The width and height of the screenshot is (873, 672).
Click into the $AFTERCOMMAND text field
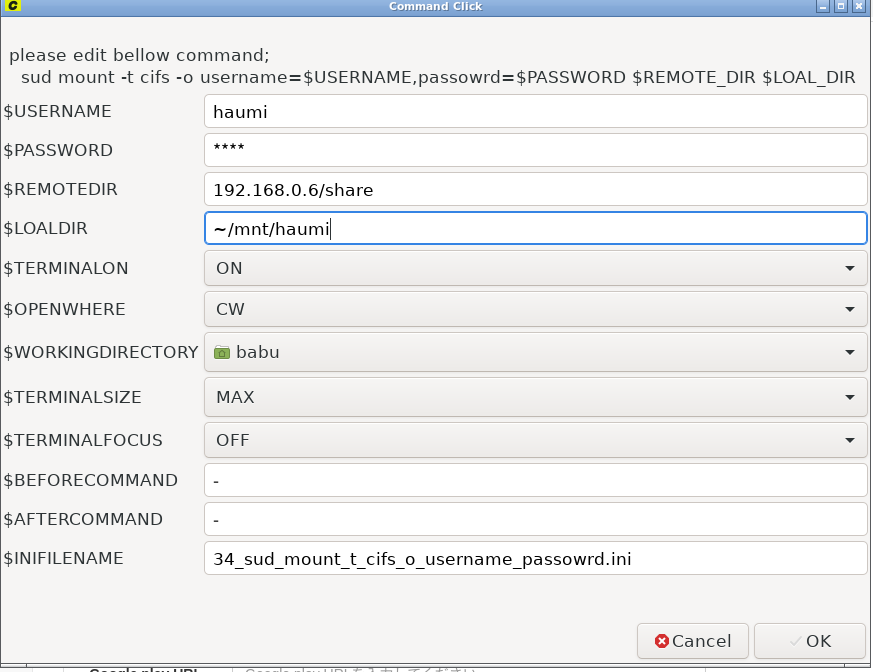pos(535,519)
